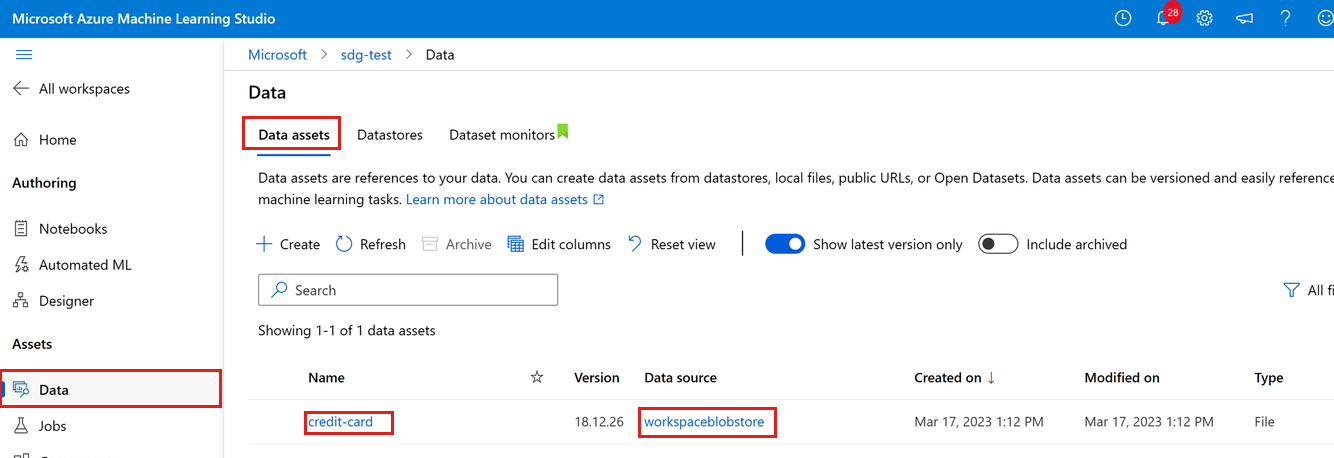Open the recent activity clock icon
The width and height of the screenshot is (1334, 458).
[1123, 19]
